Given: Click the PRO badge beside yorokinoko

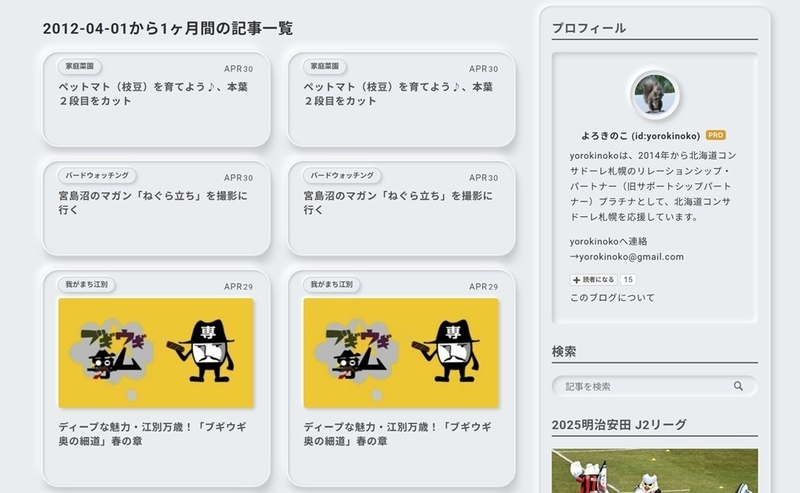Looking at the screenshot, I should (x=716, y=135).
